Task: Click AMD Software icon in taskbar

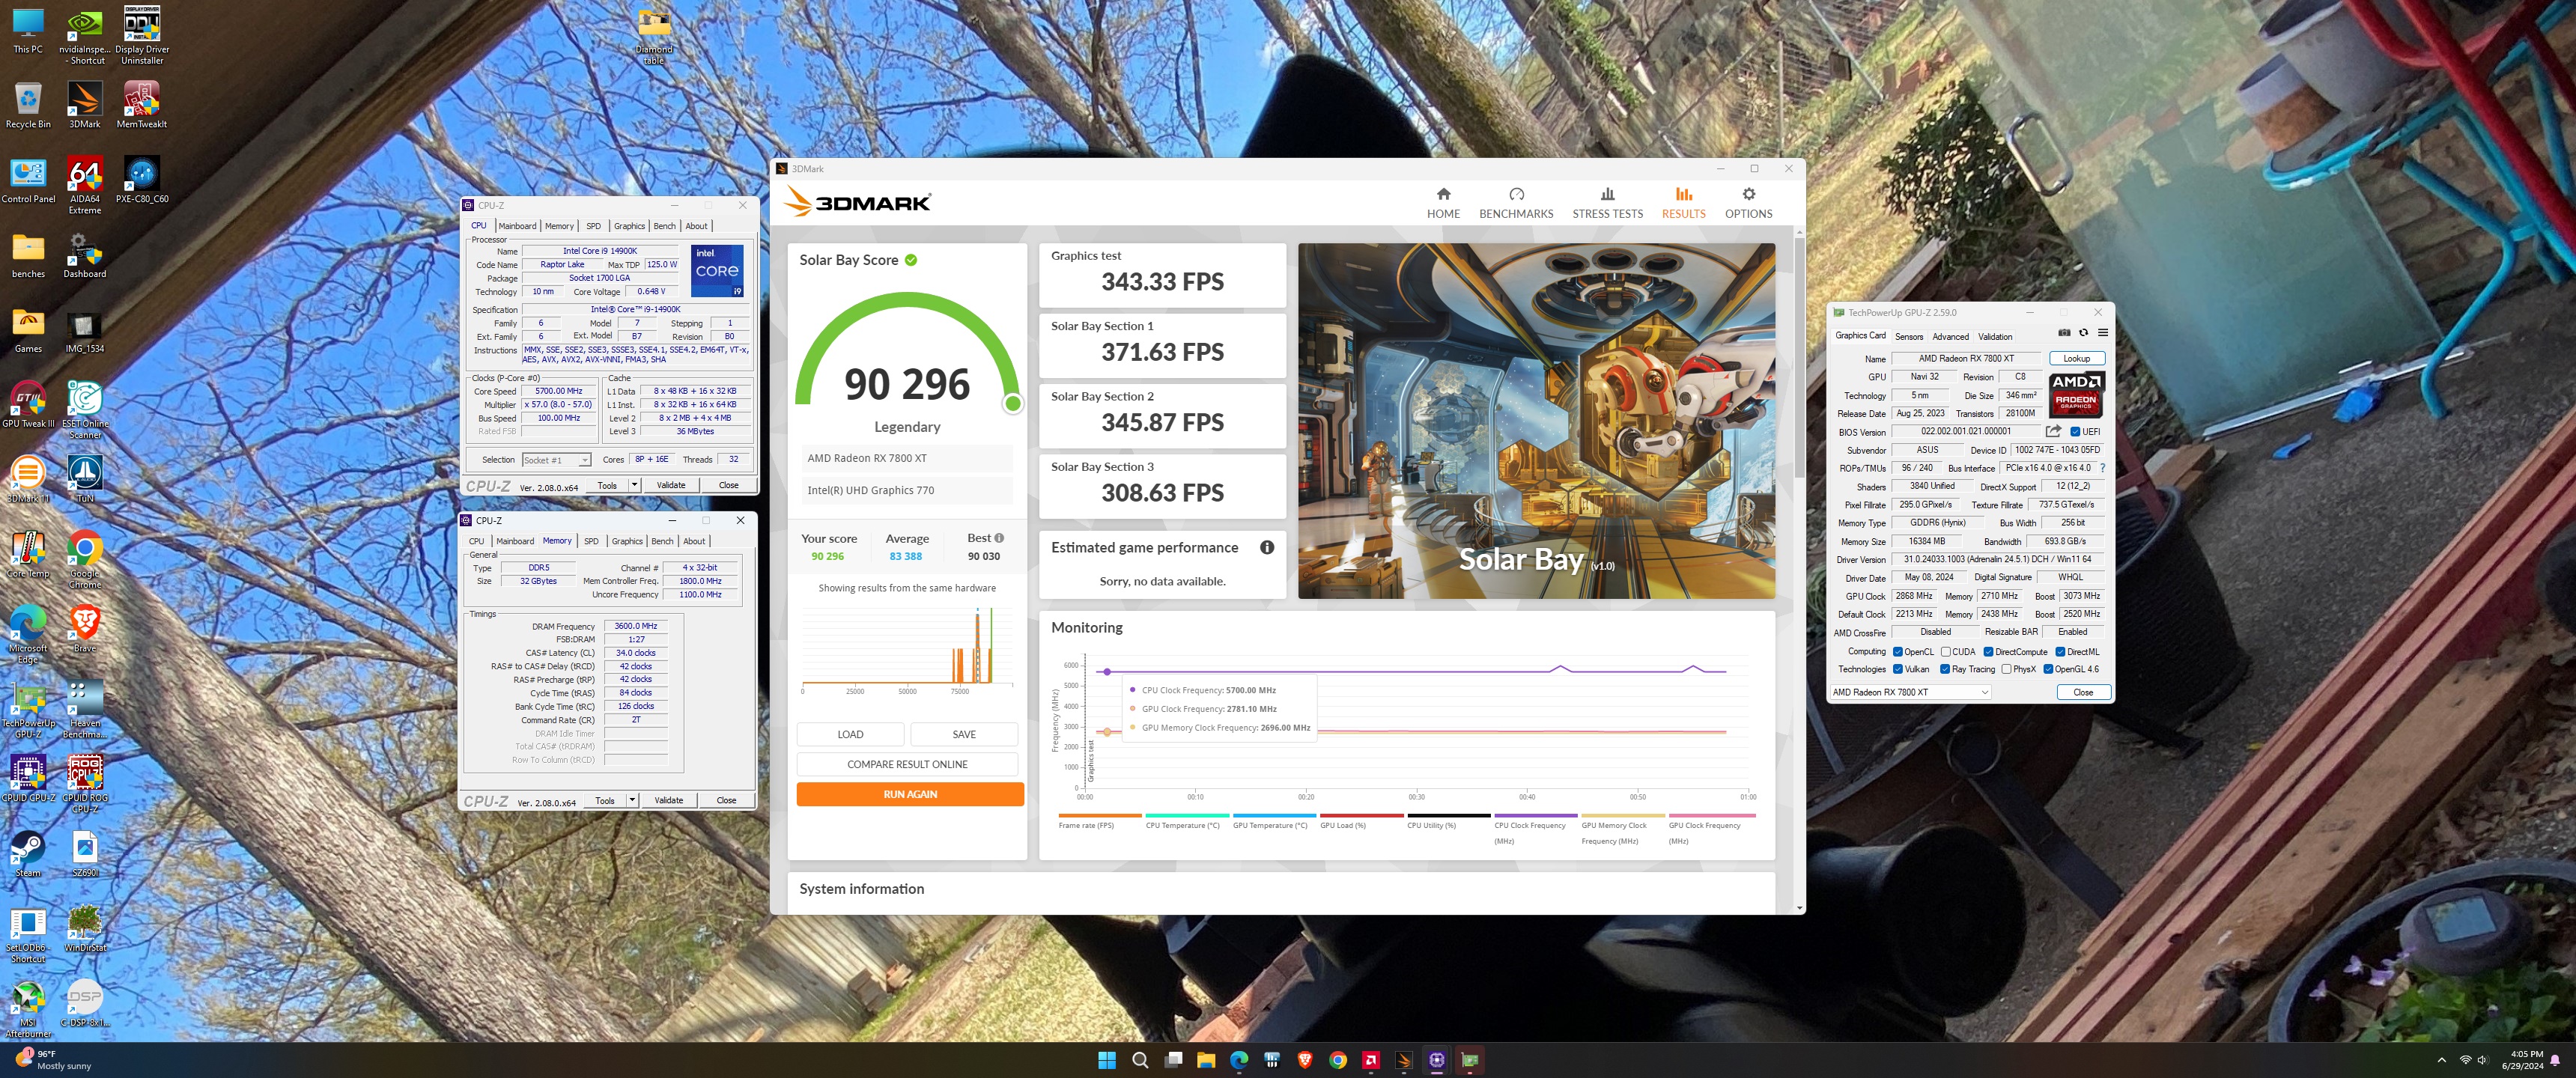Action: tap(1370, 1060)
